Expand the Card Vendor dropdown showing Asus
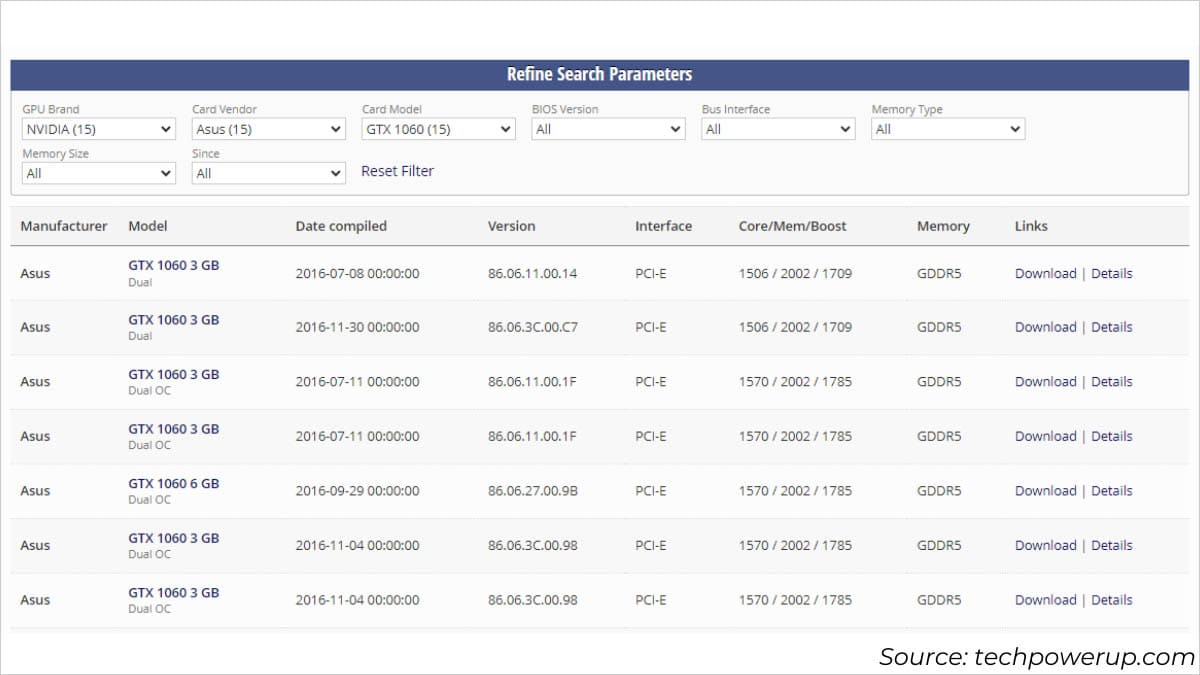This screenshot has width=1200, height=675. tap(268, 129)
